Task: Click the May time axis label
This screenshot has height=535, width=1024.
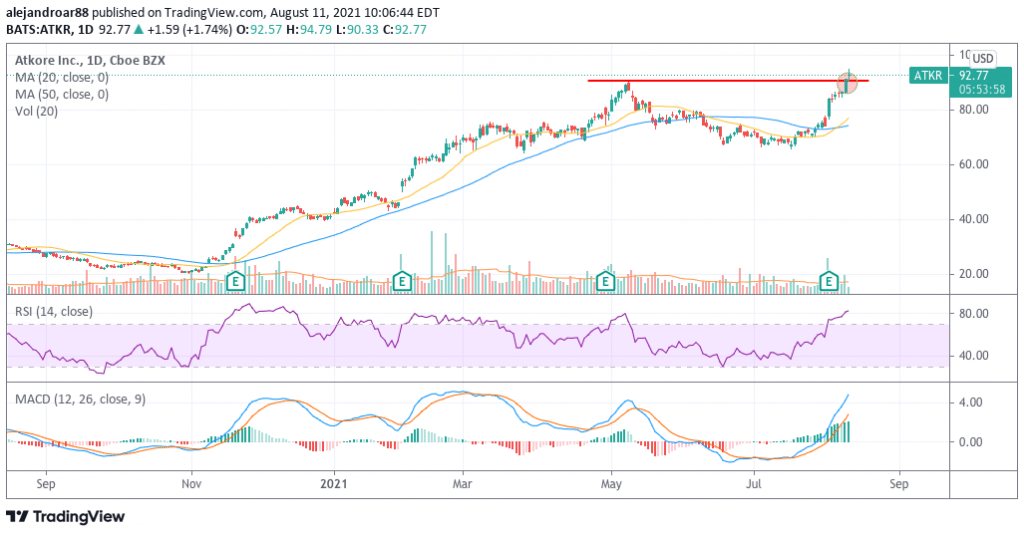Action: (611, 484)
